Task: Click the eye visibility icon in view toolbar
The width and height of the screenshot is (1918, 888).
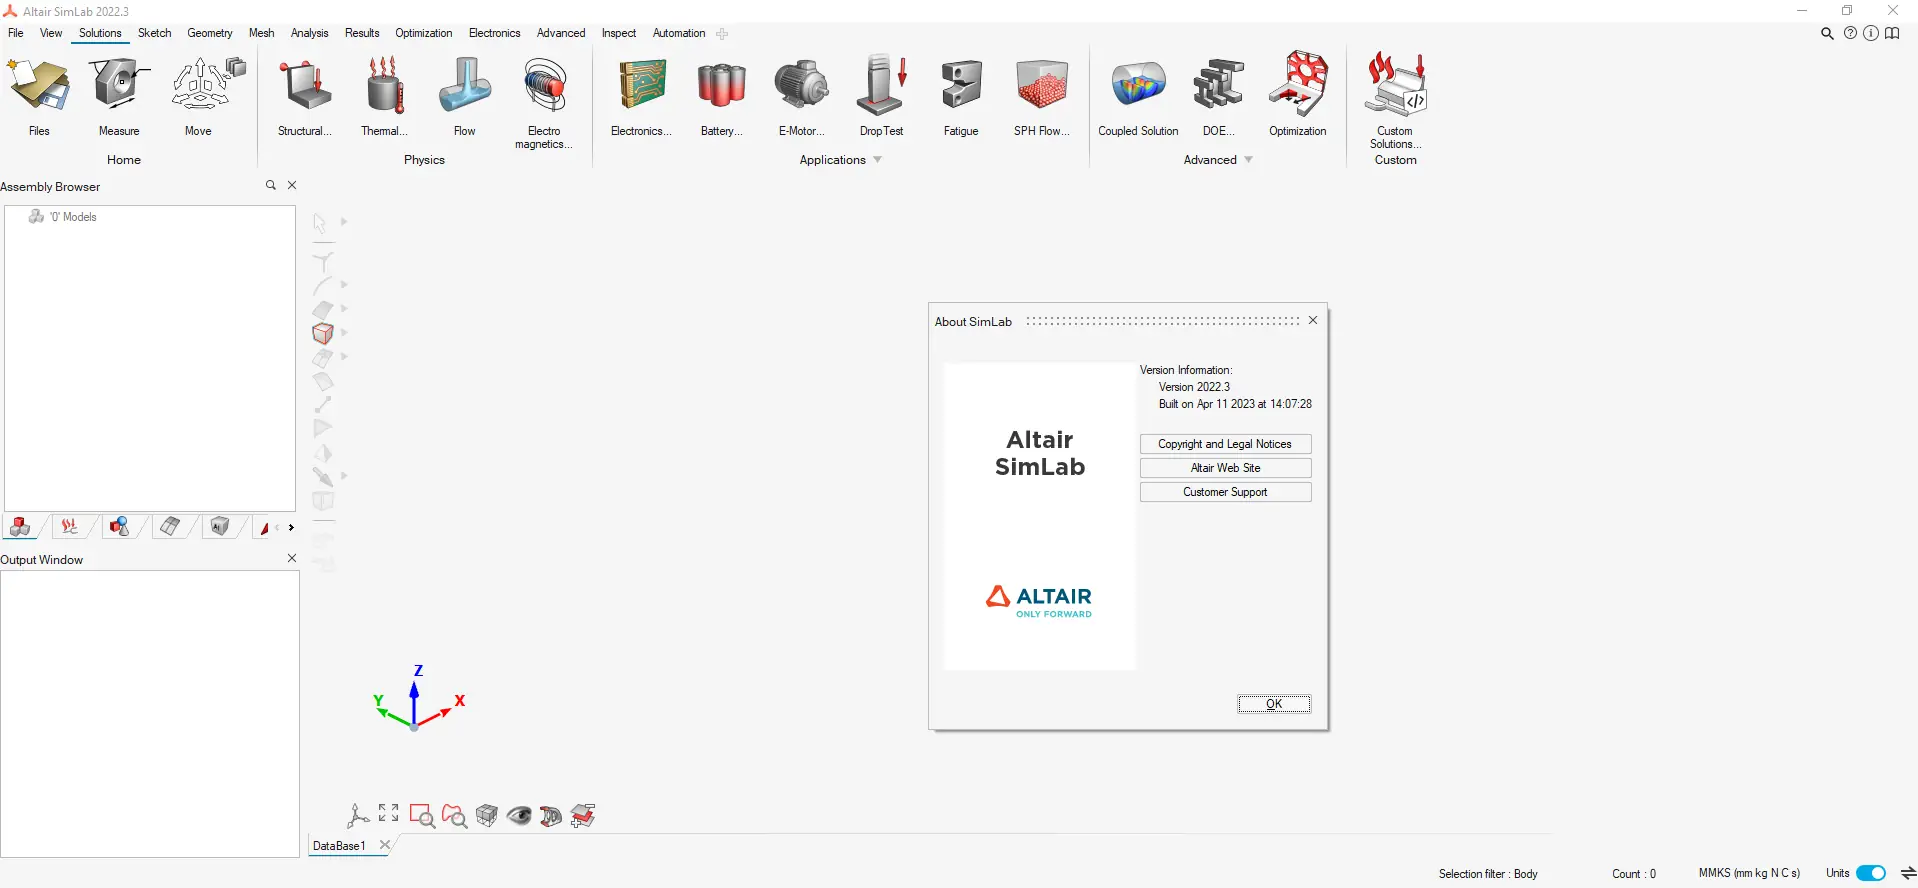Action: coord(519,816)
